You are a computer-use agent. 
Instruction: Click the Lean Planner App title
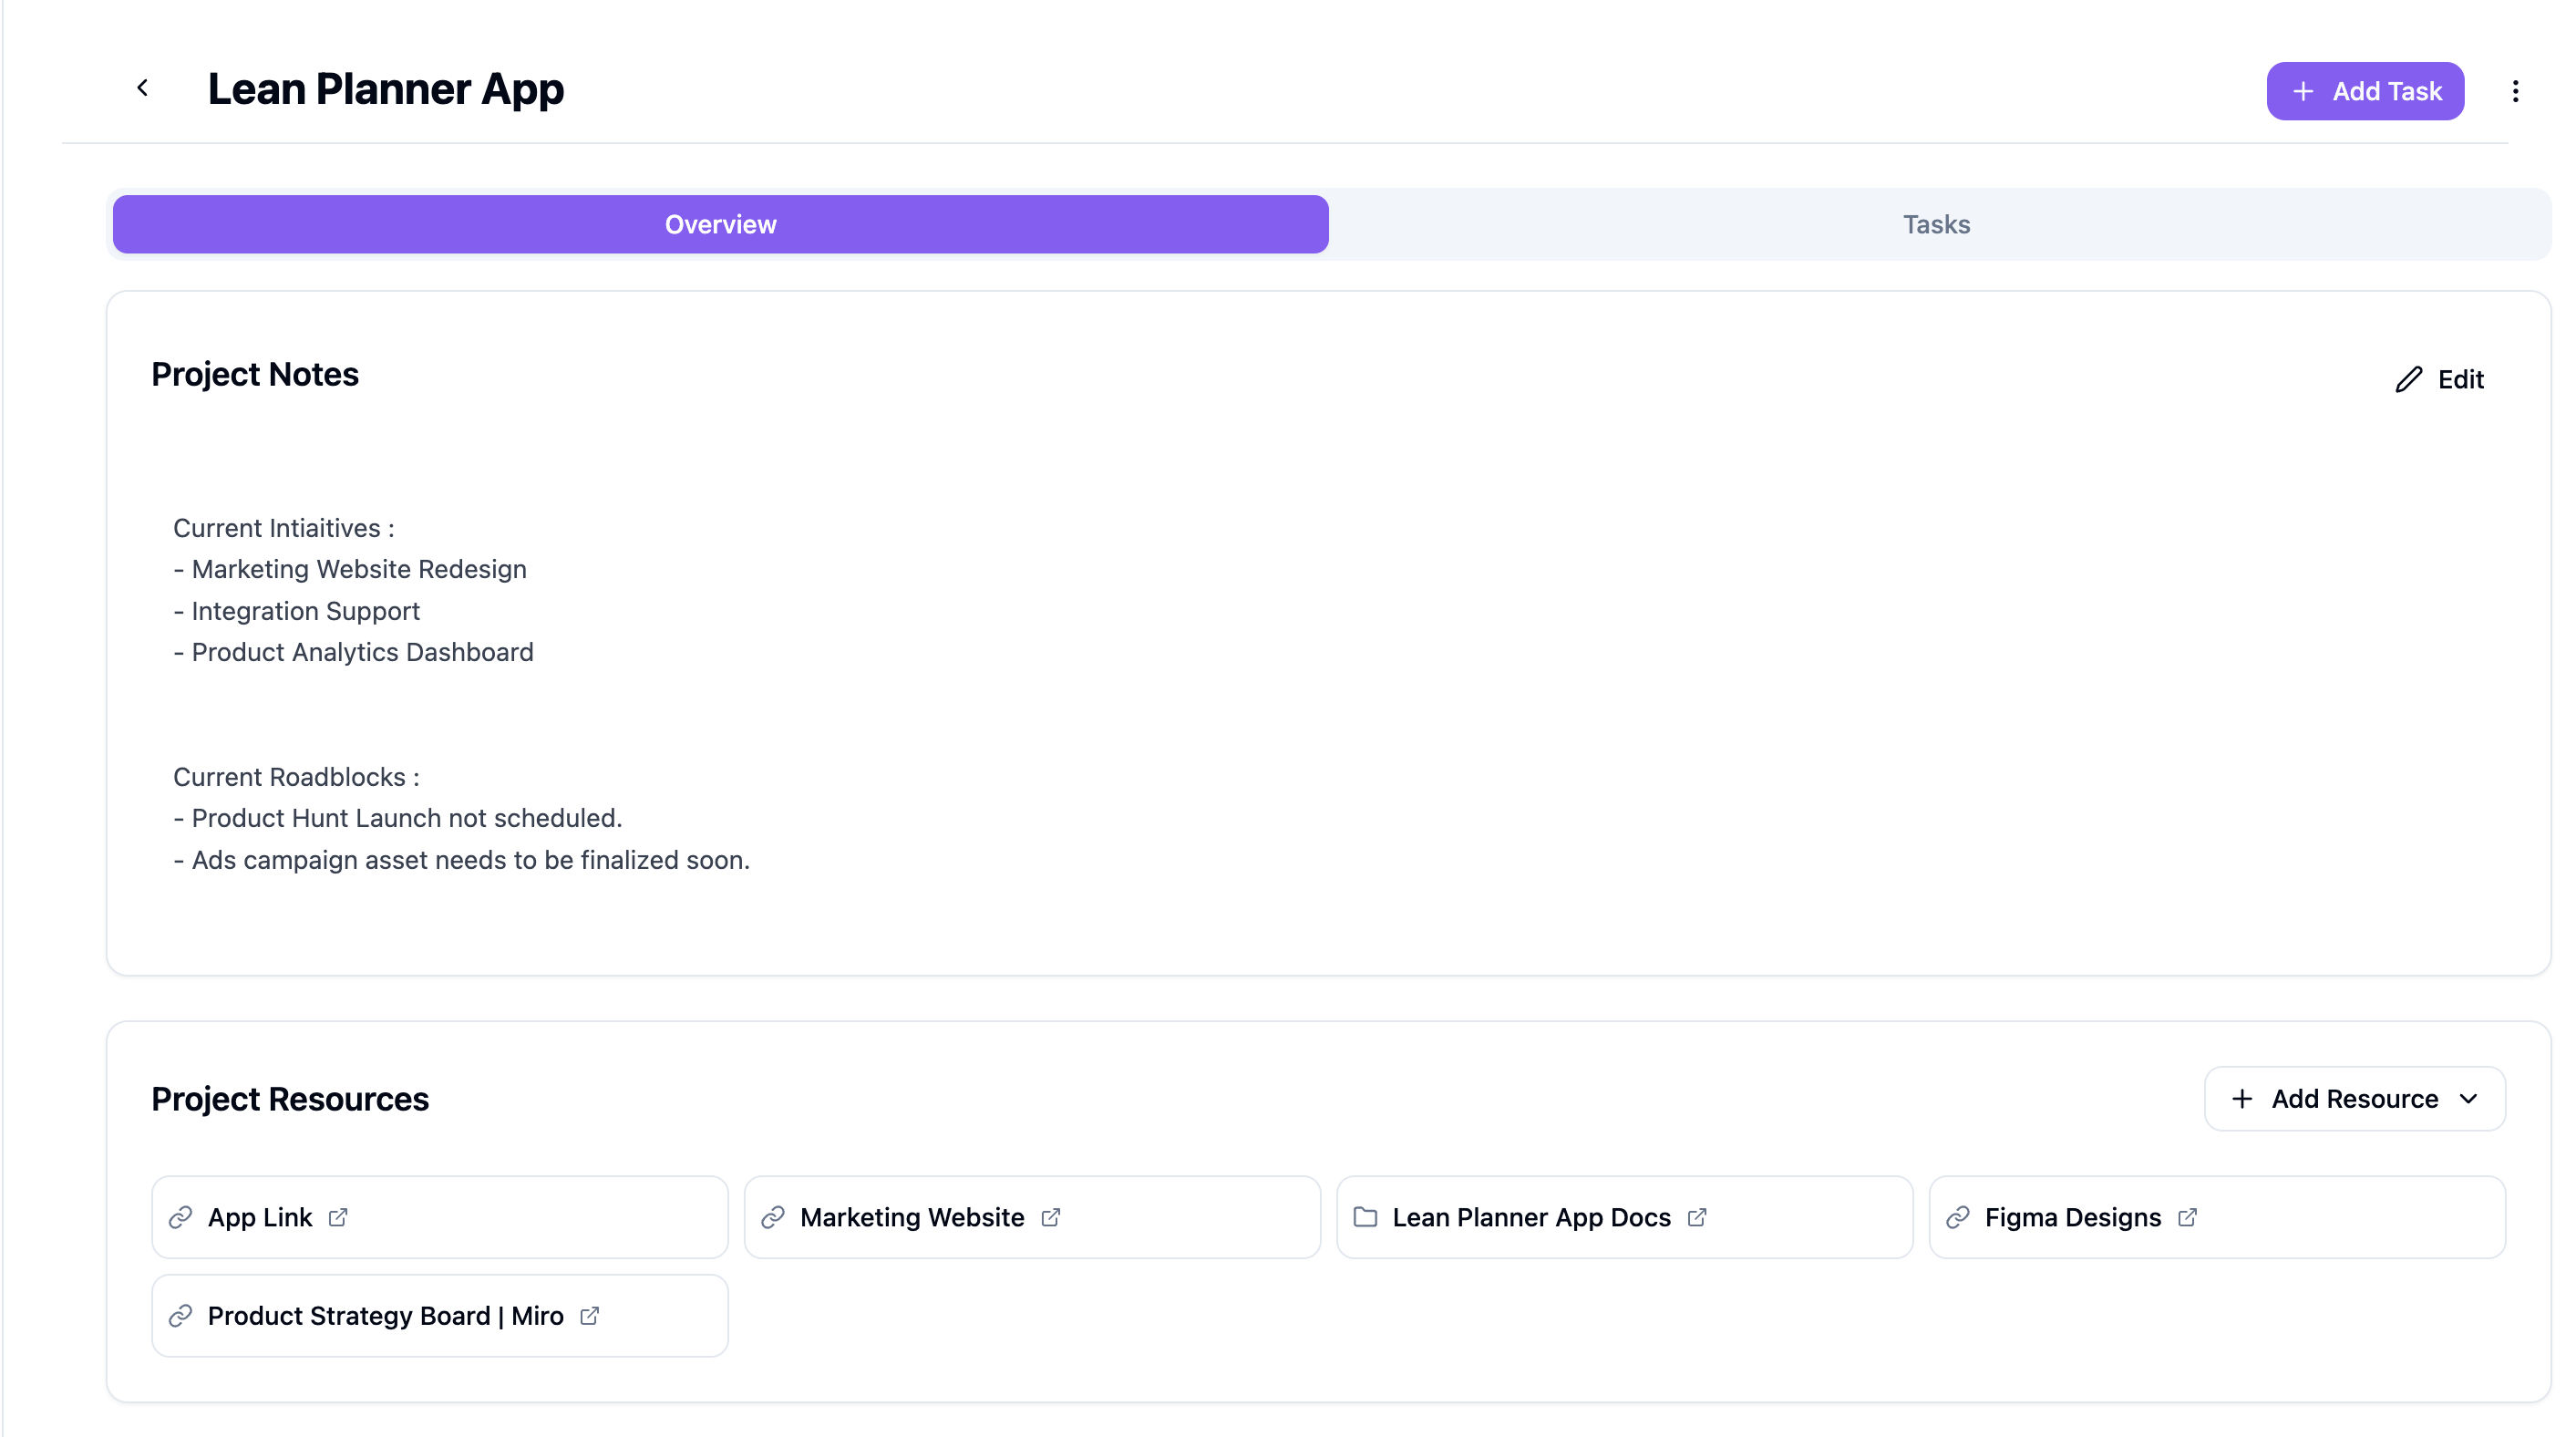tap(386, 89)
